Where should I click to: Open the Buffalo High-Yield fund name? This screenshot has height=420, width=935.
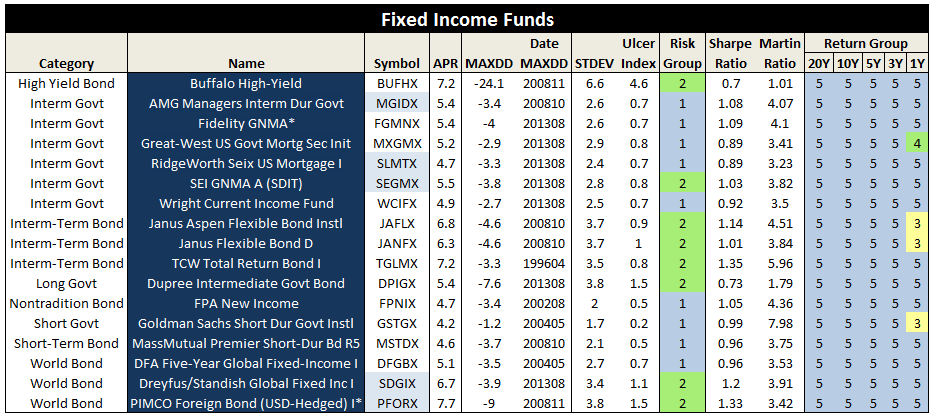coord(245,83)
